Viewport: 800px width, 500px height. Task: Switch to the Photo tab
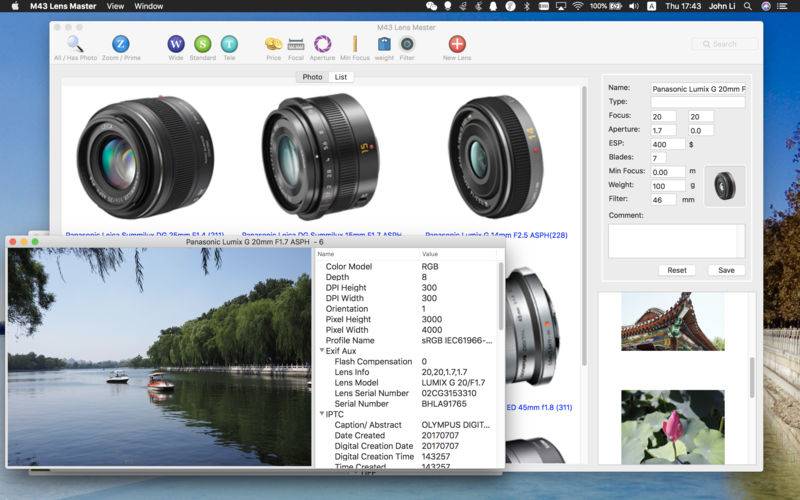pyautogui.click(x=312, y=77)
